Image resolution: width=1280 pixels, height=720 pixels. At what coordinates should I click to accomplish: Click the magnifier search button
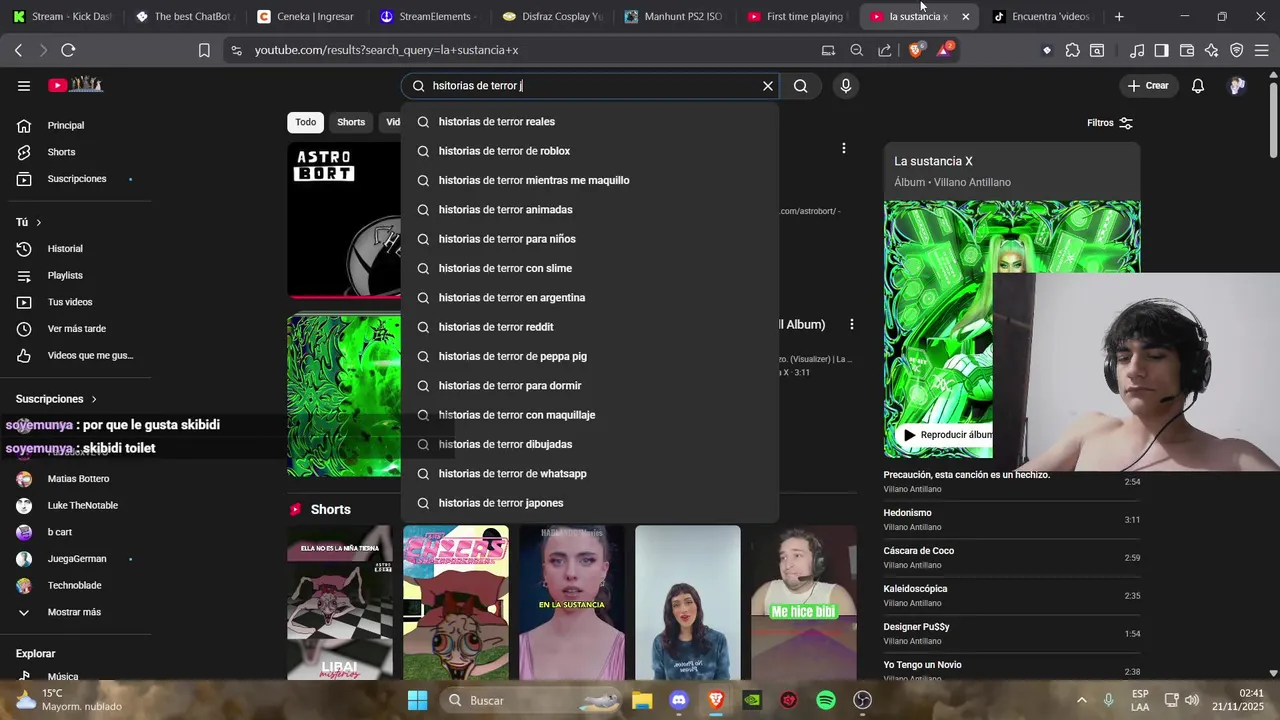point(801,86)
